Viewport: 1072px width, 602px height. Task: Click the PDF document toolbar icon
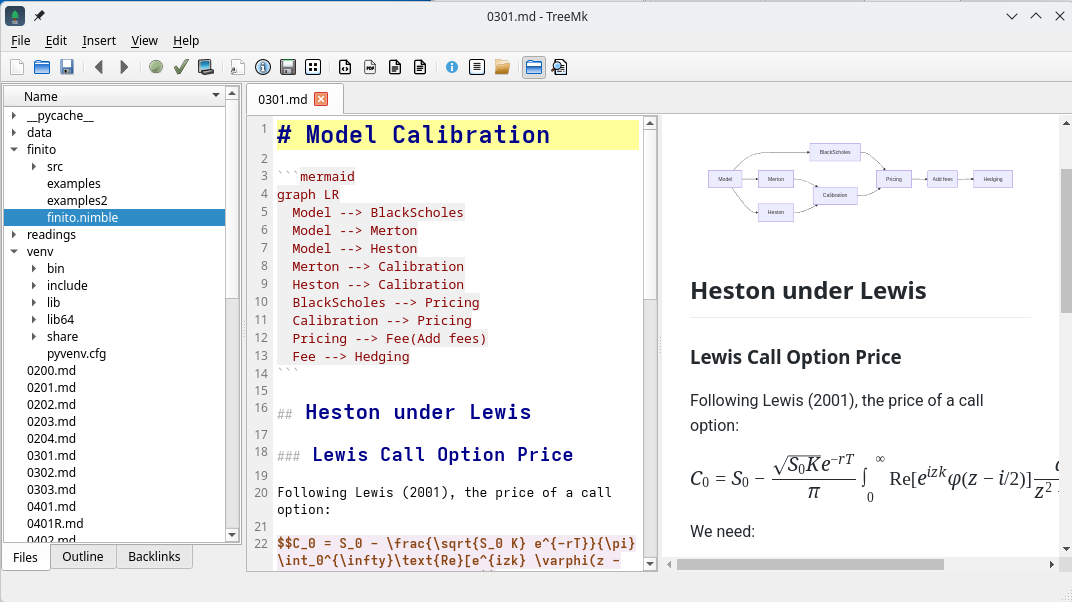pos(370,67)
